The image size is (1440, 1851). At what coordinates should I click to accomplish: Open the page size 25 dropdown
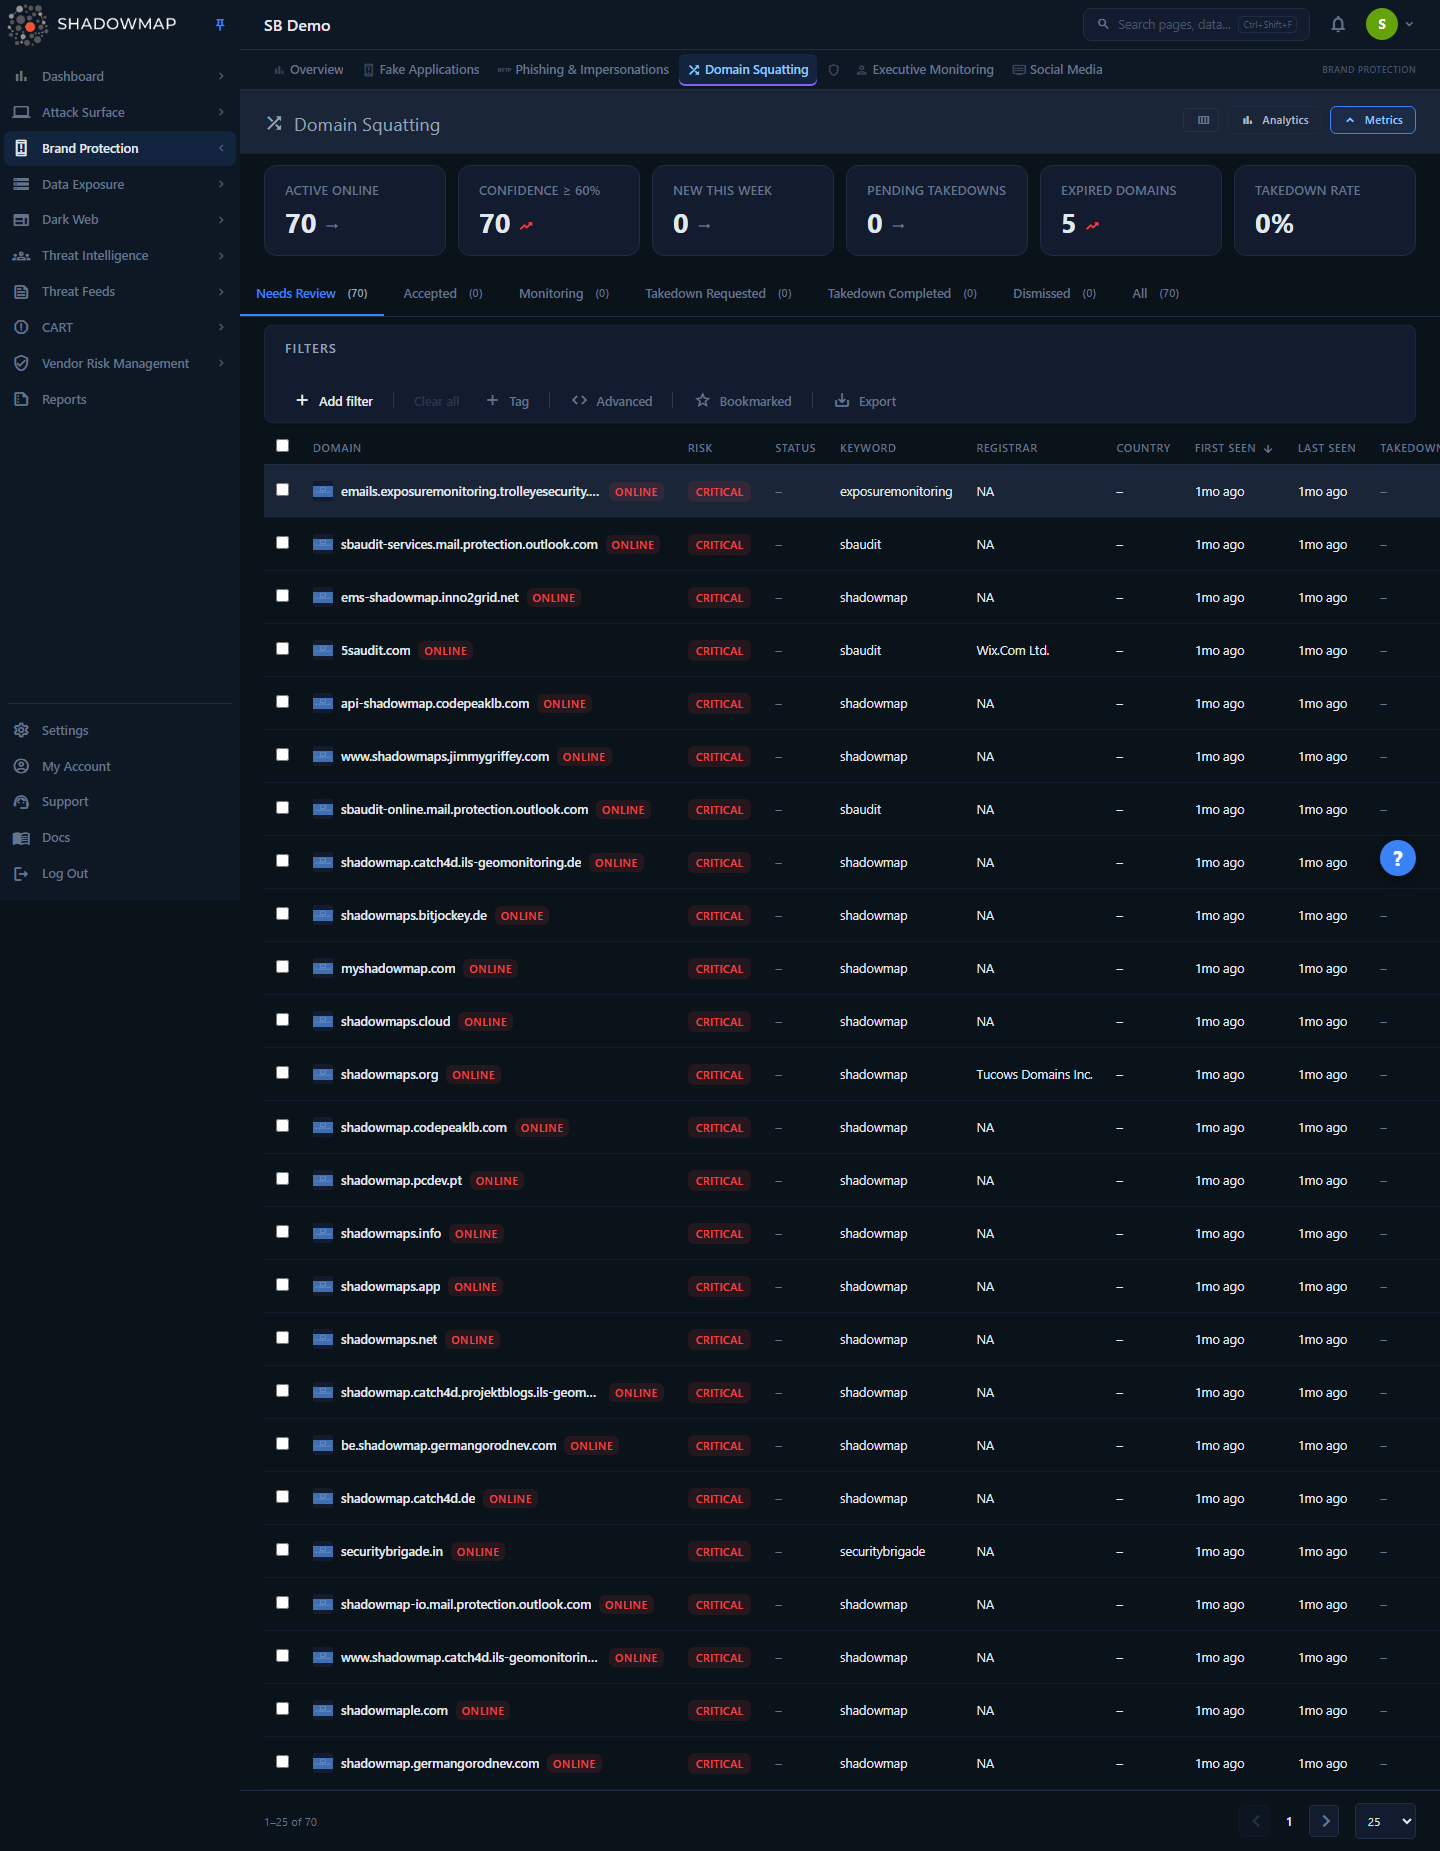coord(1385,1821)
